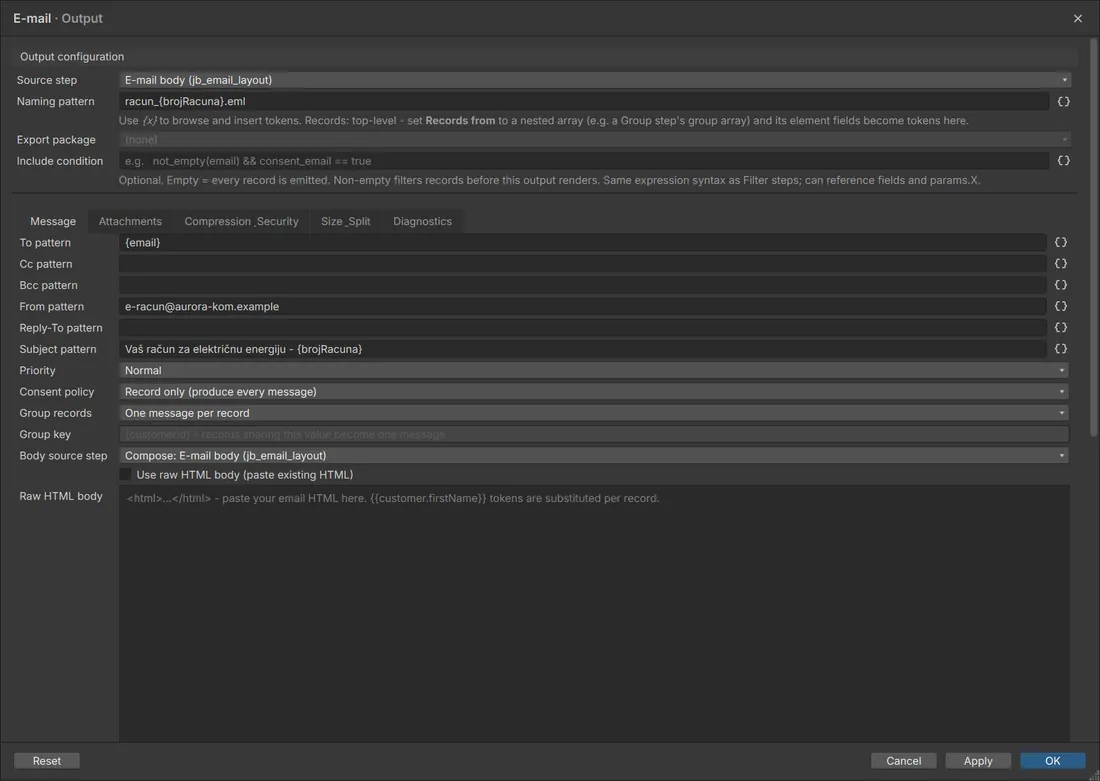Open the Compression_Security tab
Viewport: 1100px width, 781px height.
pyautogui.click(x=241, y=221)
